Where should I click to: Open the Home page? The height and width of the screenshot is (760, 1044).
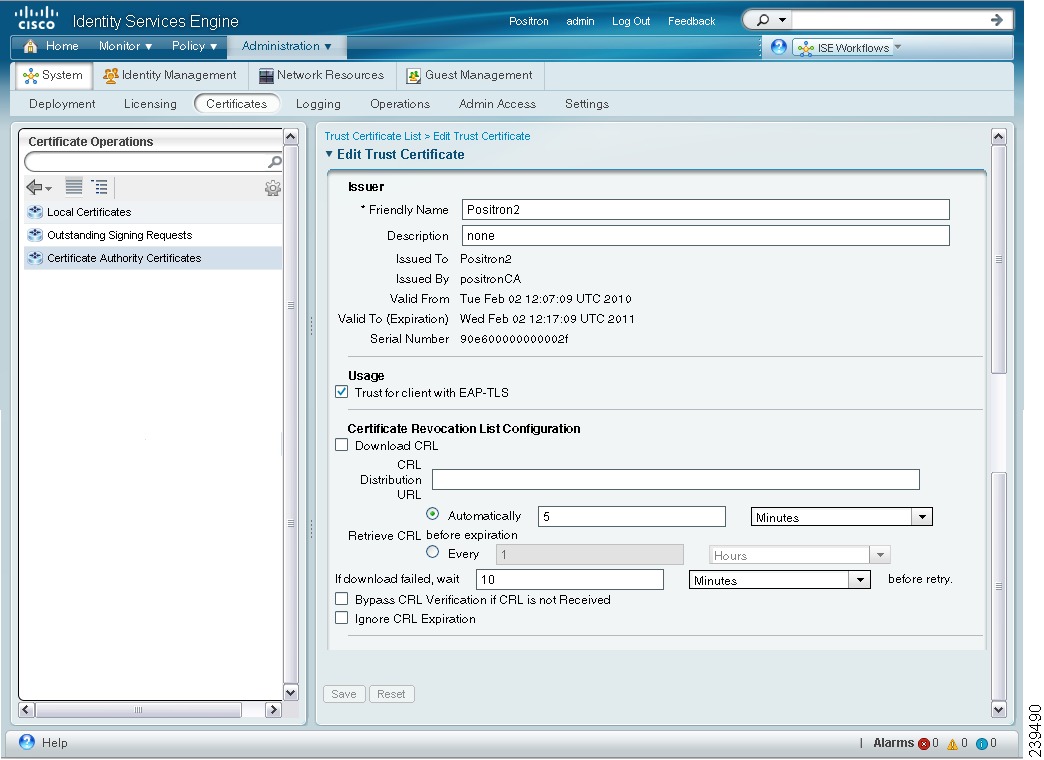[x=51, y=46]
